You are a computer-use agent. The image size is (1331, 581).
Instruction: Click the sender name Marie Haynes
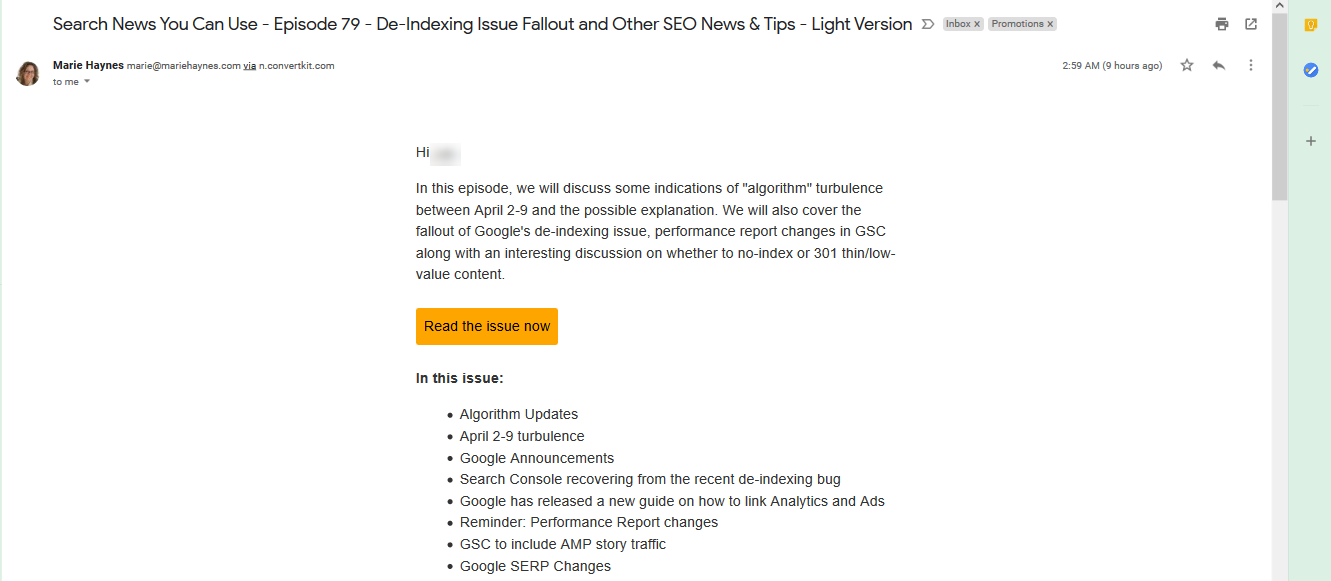[x=88, y=65]
